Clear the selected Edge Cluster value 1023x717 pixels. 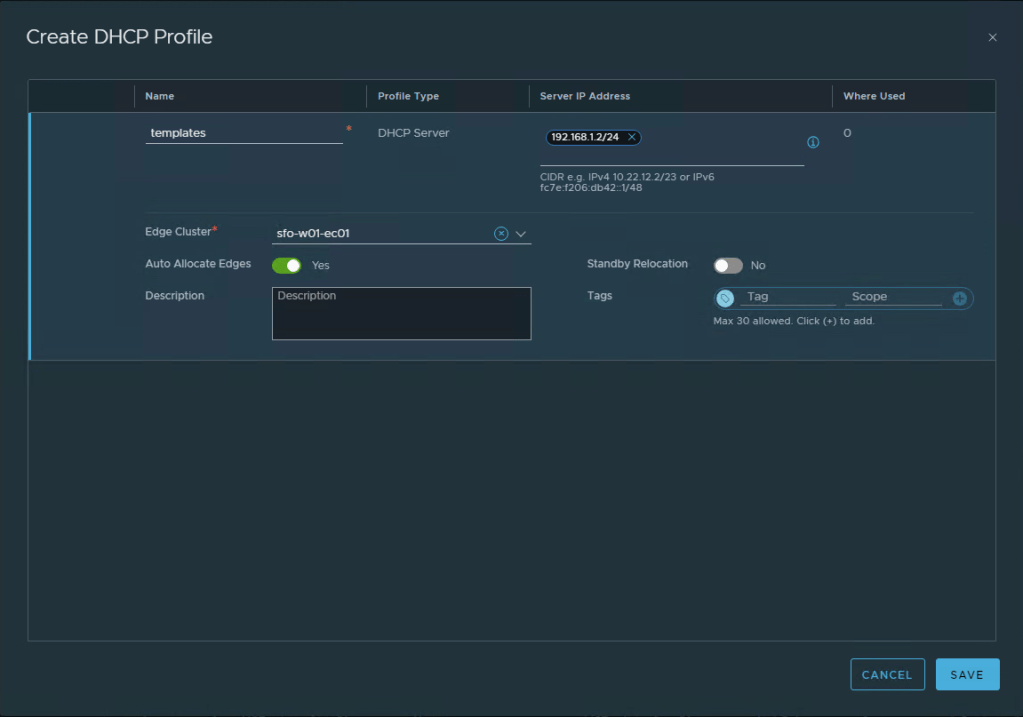[501, 233]
